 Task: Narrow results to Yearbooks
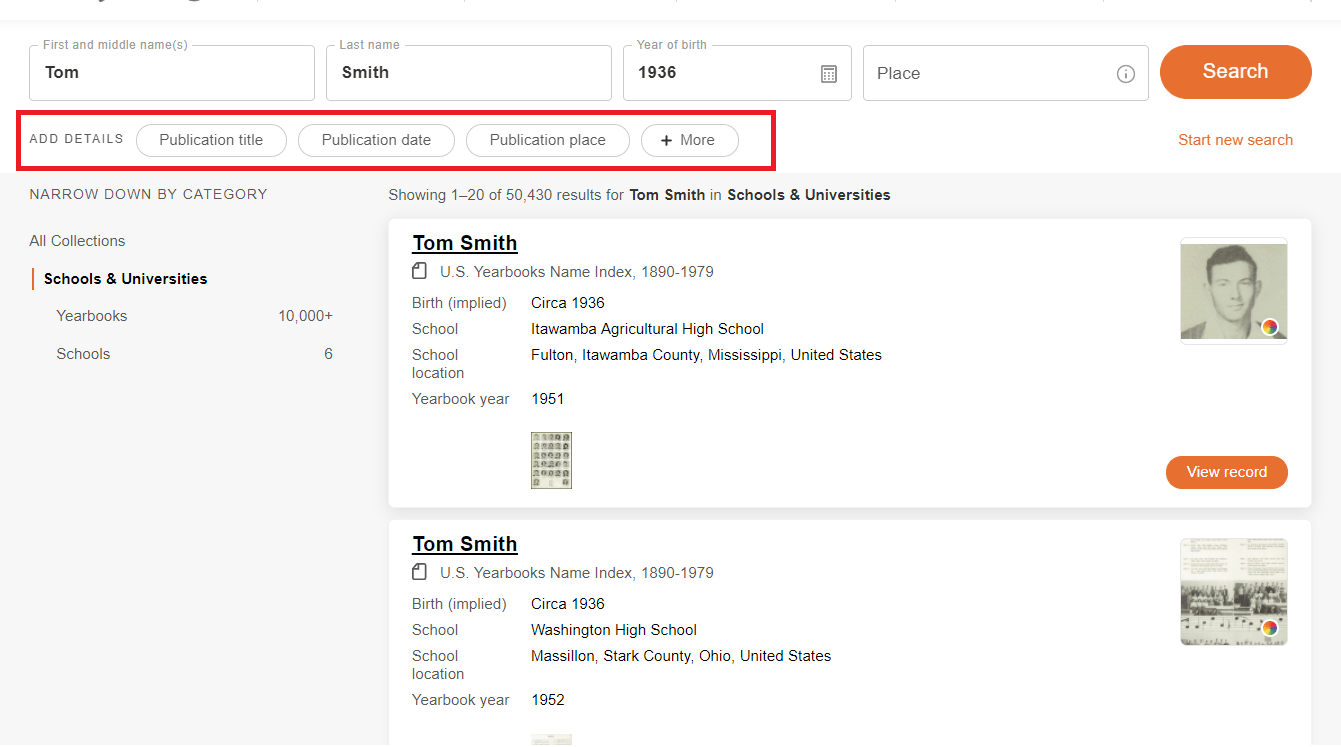[x=92, y=316]
